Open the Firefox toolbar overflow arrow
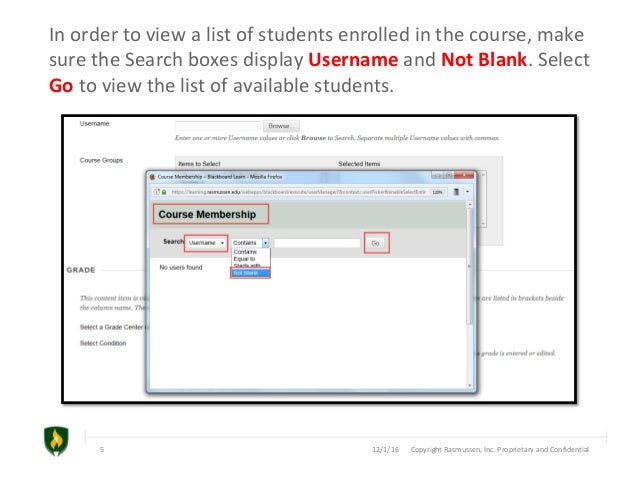The image size is (638, 479). 468,192
